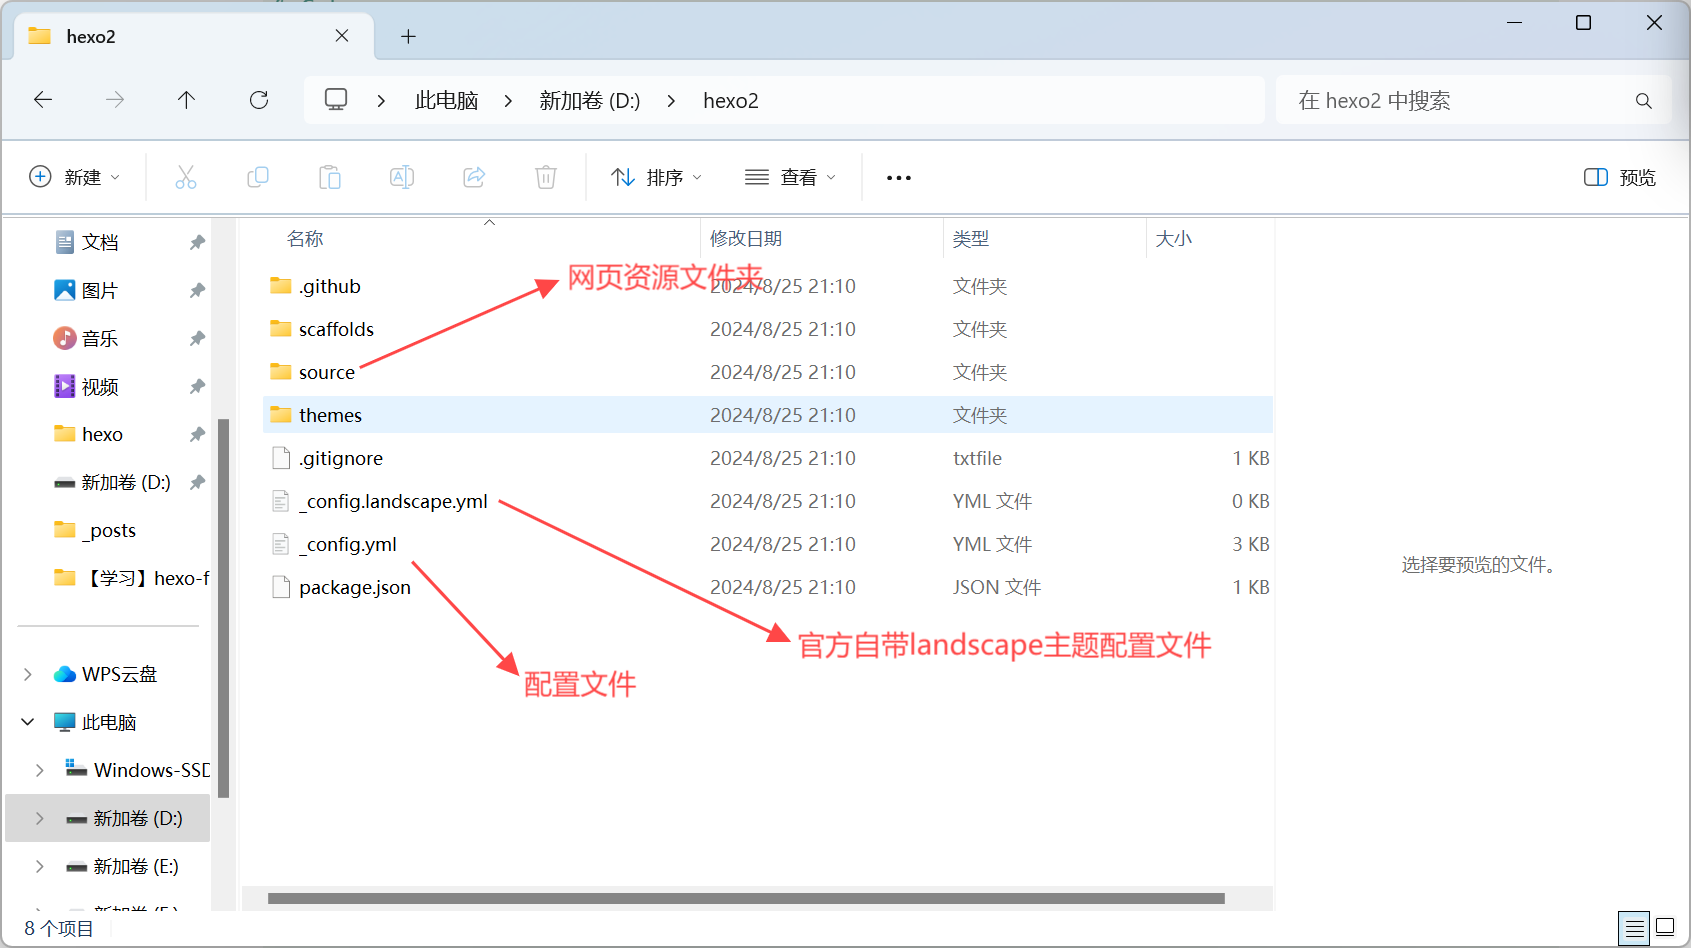The height and width of the screenshot is (948, 1691).
Task: Click JSON 文件 type cell of package.json
Action: coord(997,587)
